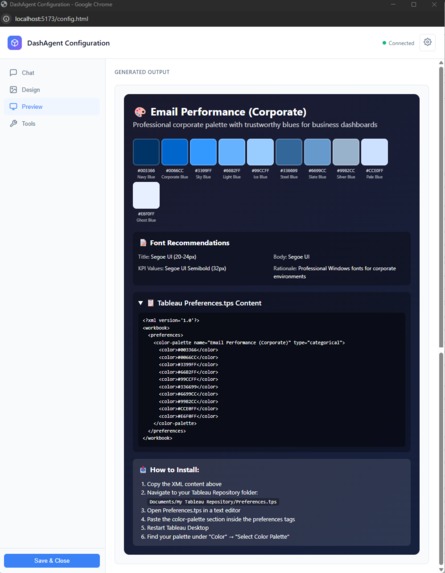
Task: Select the Ice Blue #99CCFF swatch
Action: [260, 152]
